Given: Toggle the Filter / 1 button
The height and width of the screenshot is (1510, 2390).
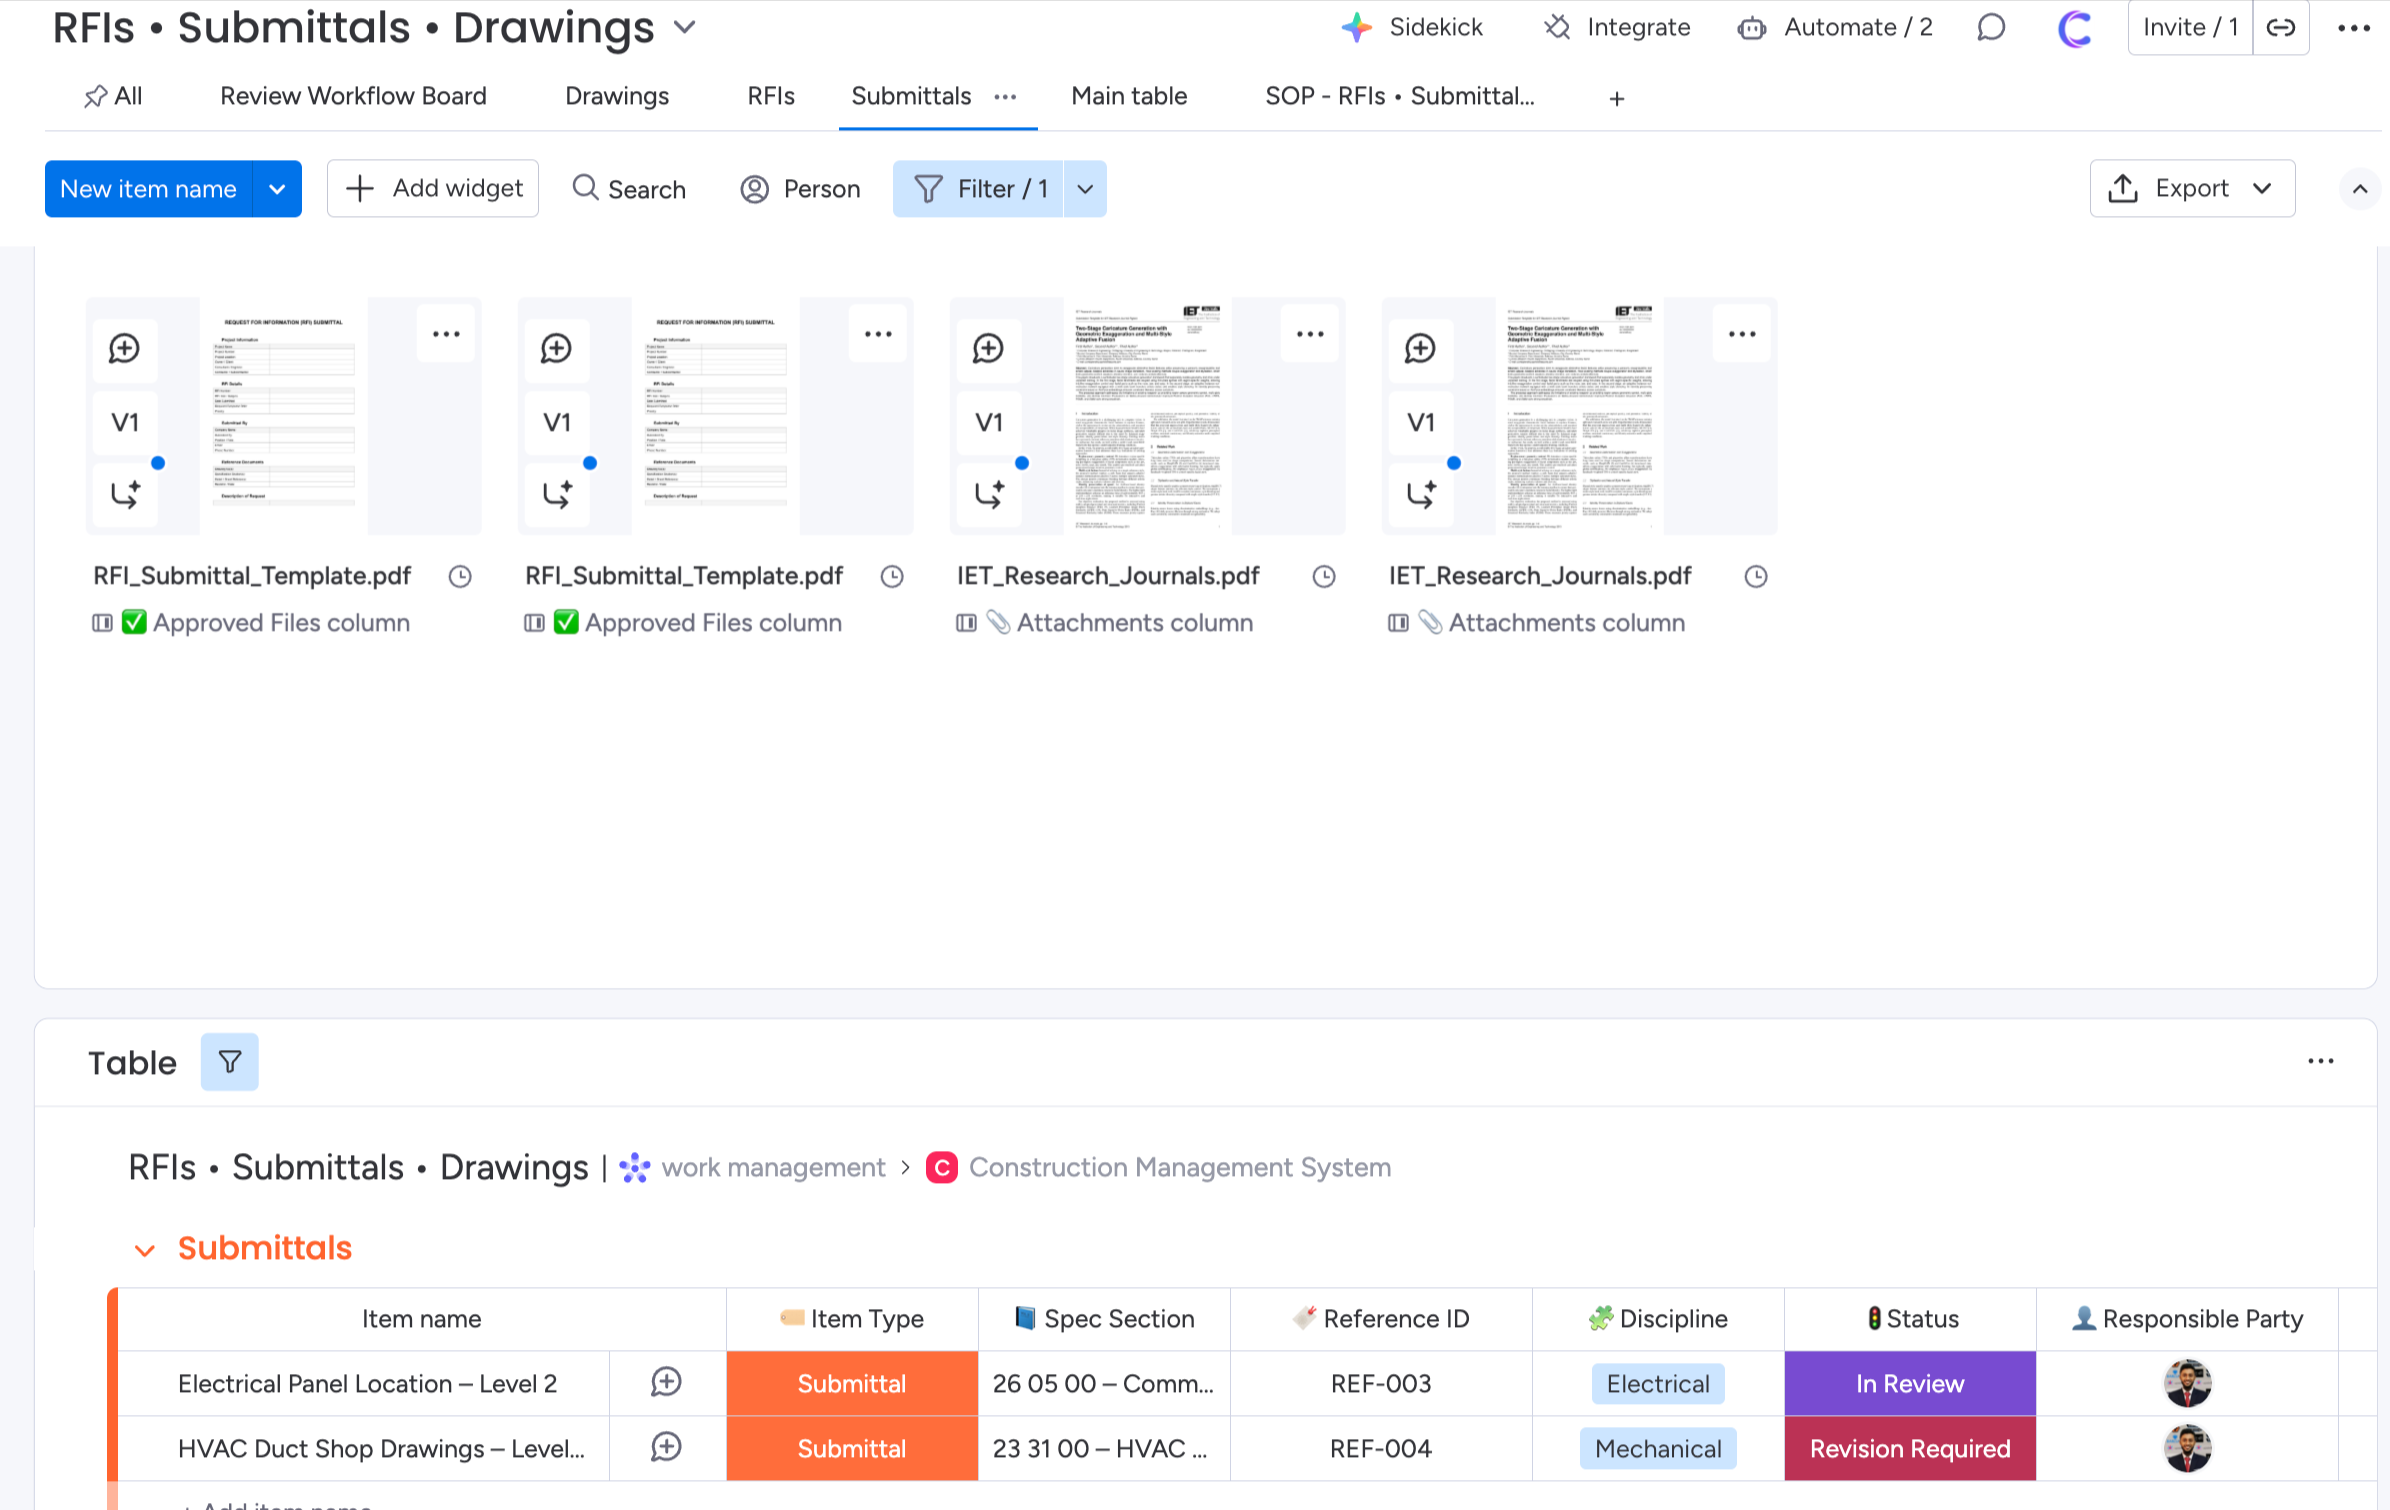Looking at the screenshot, I should pyautogui.click(x=978, y=189).
